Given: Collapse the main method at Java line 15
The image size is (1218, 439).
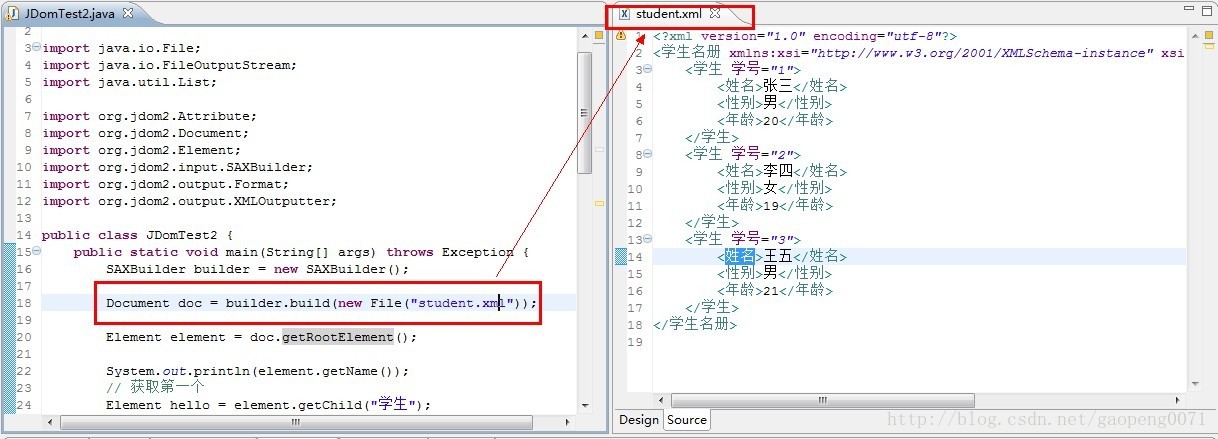Looking at the screenshot, I should 37,252.
